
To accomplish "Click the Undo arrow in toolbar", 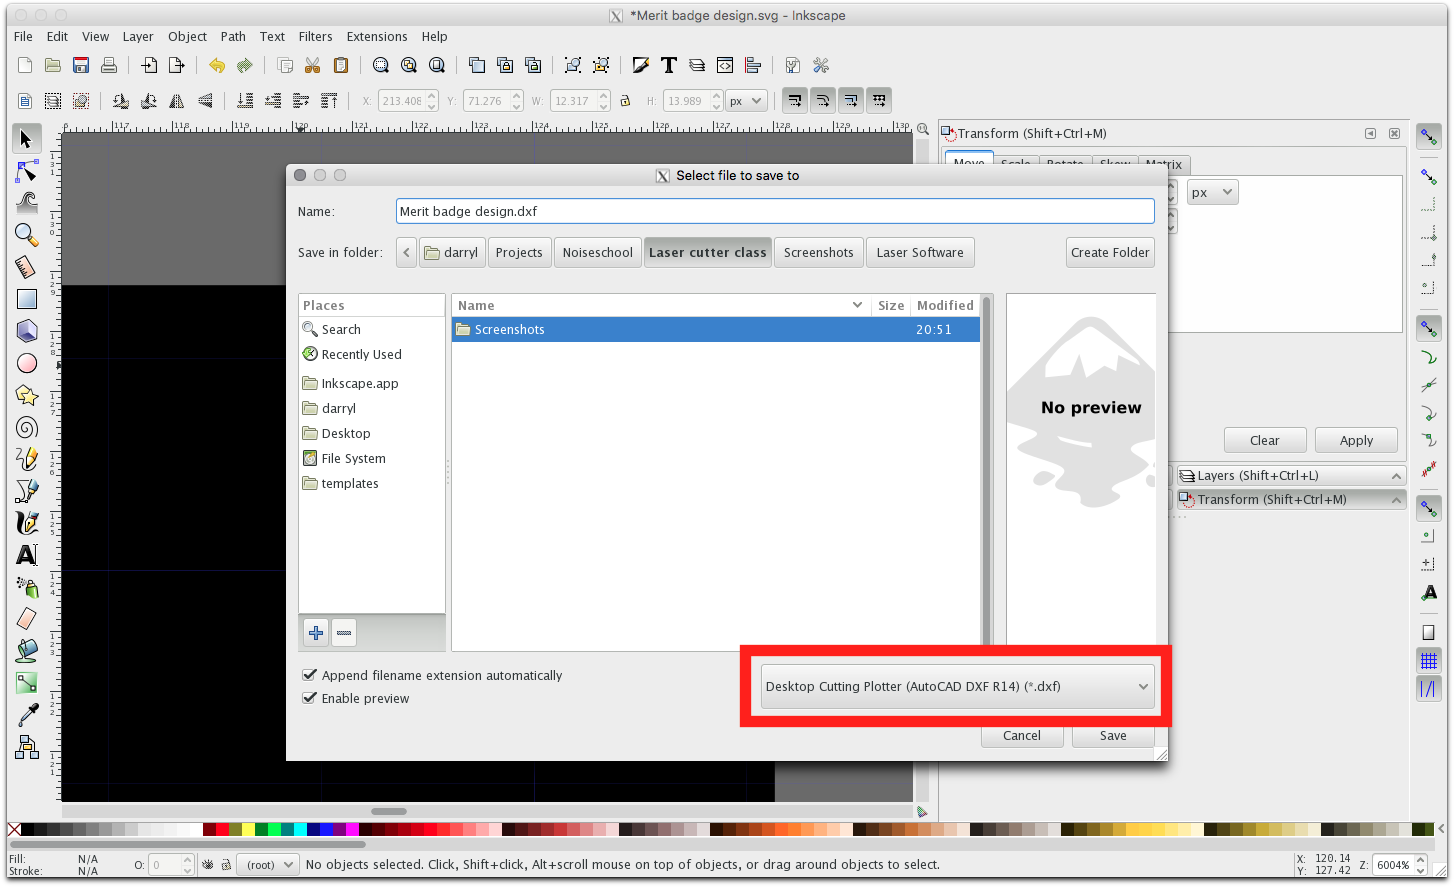I will pos(217,66).
